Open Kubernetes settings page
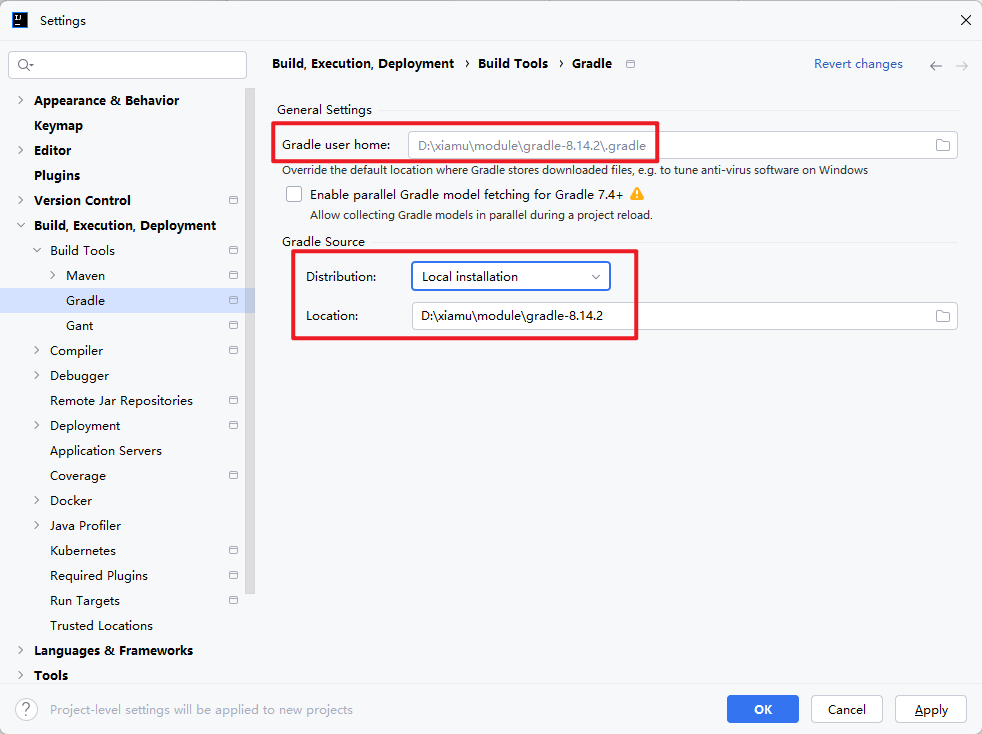Viewport: 982px width, 734px height. tap(83, 550)
